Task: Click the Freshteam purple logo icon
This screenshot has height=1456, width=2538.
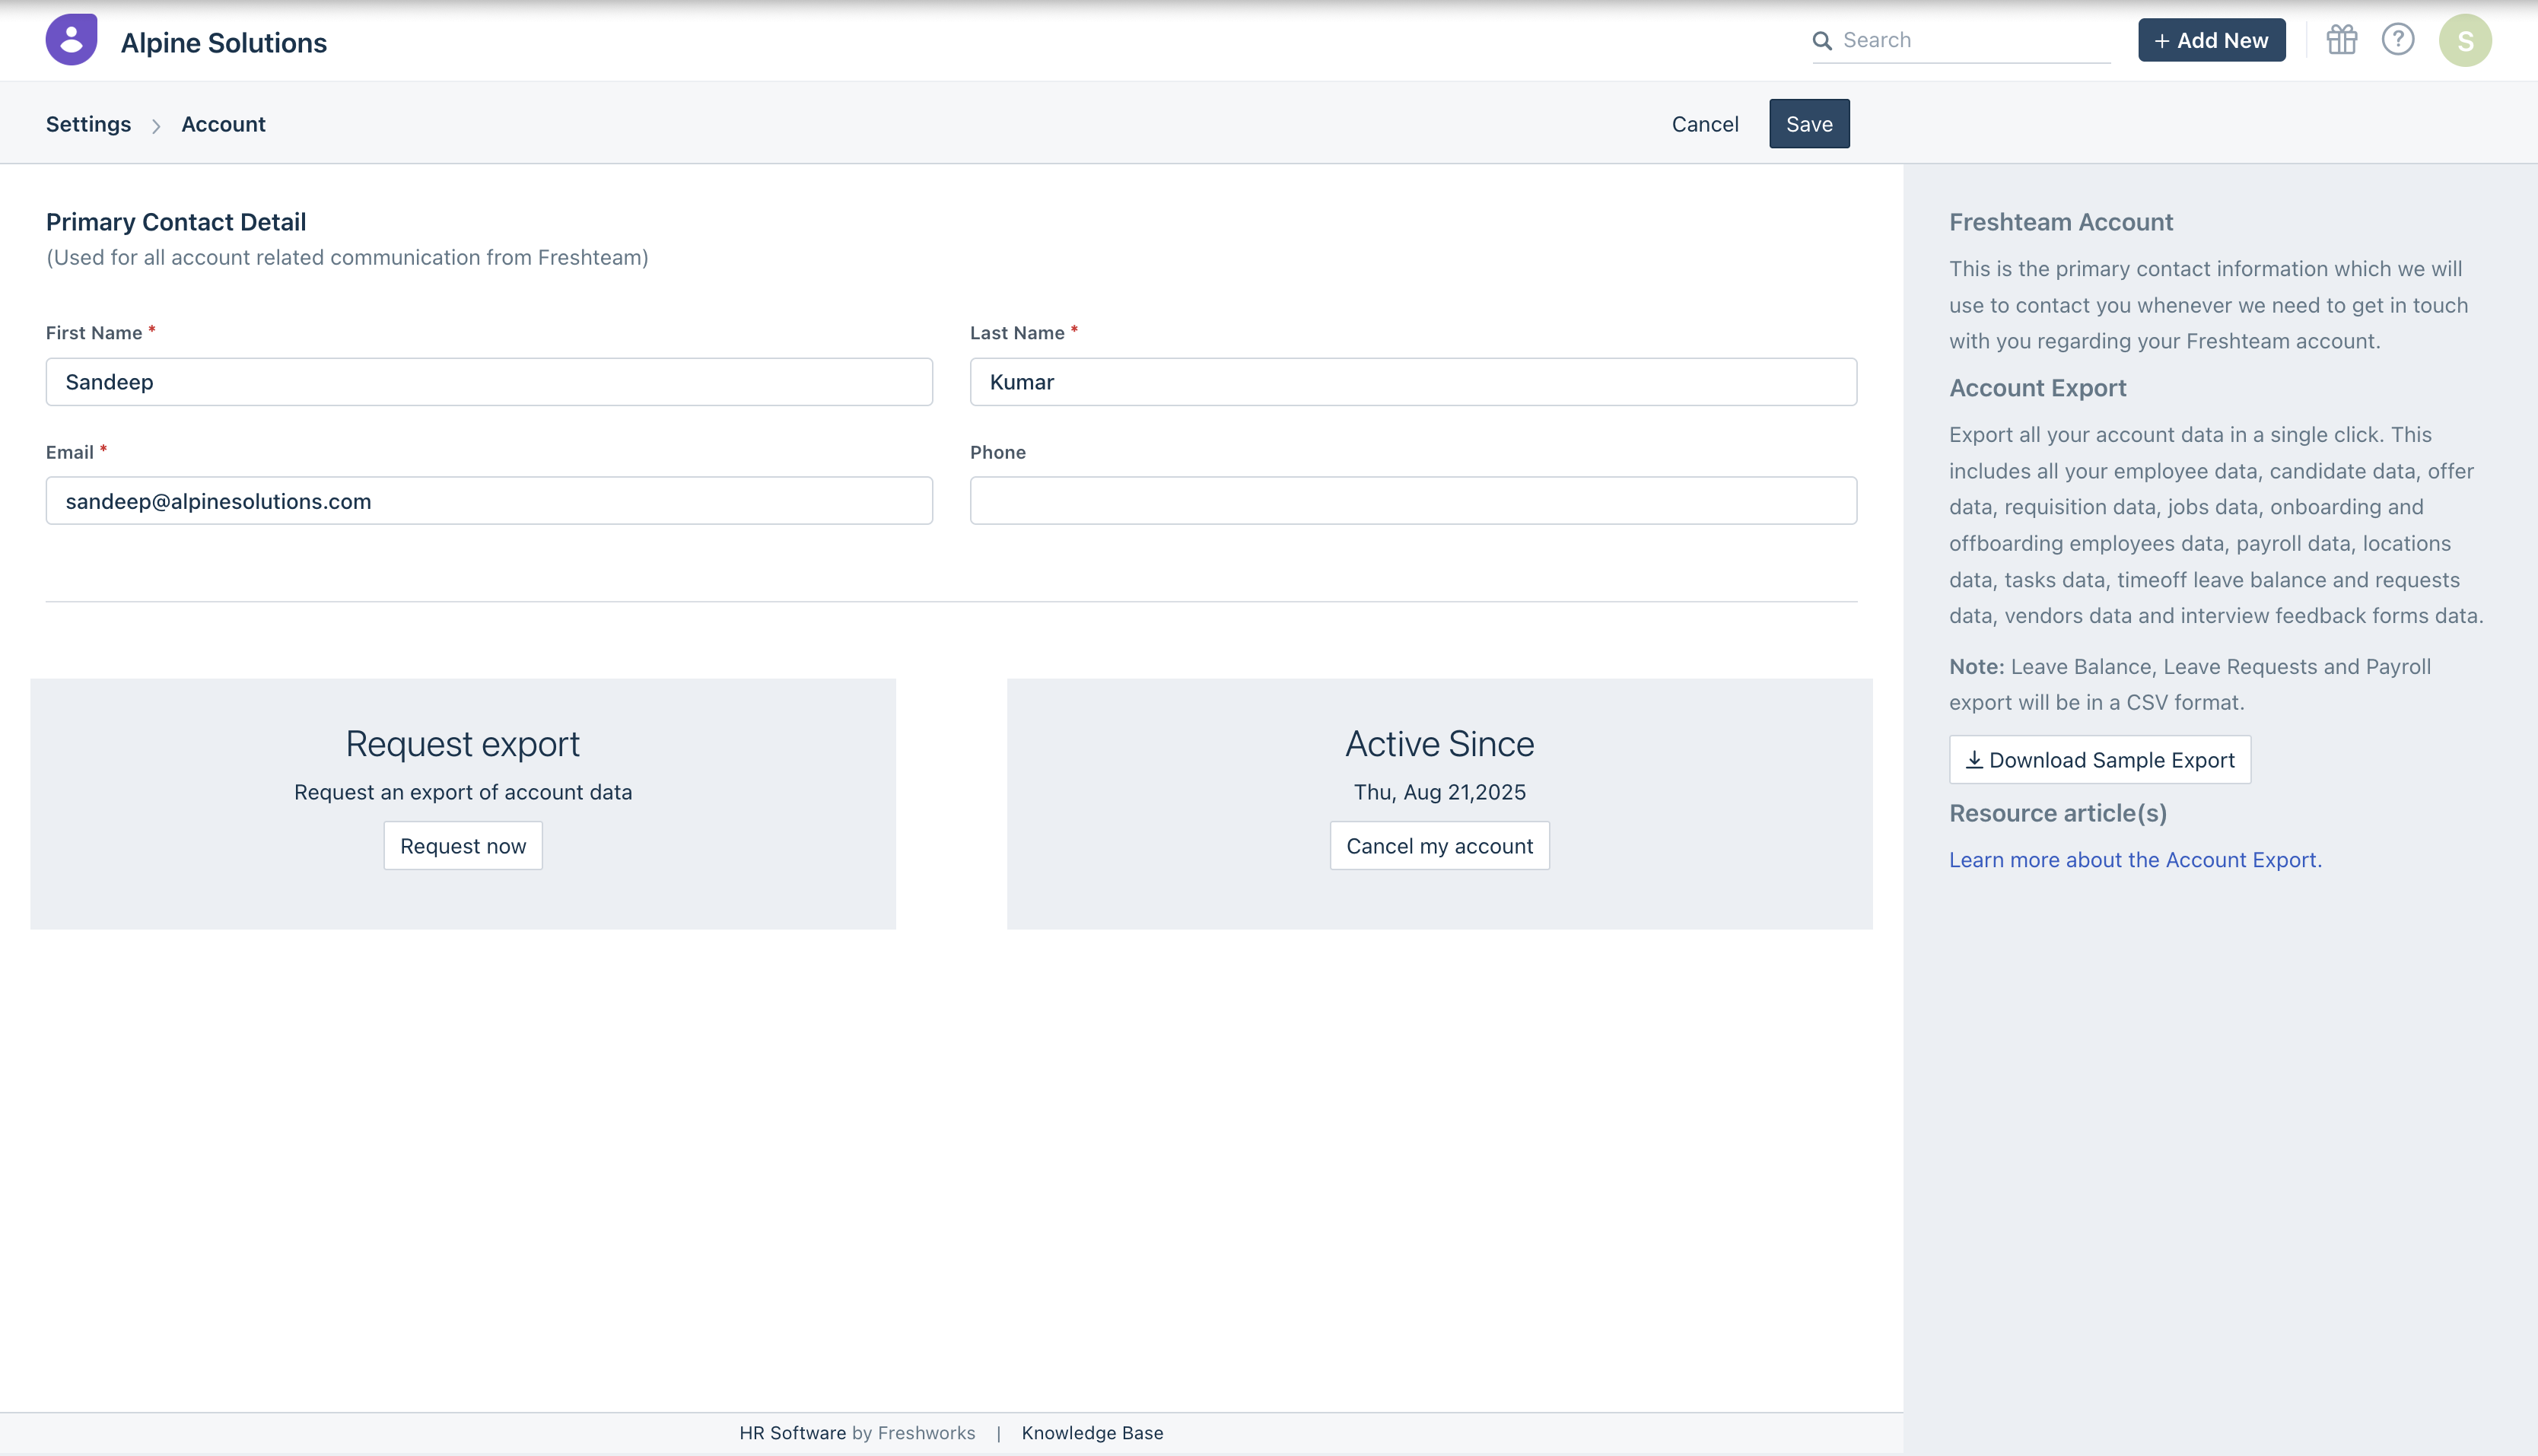Action: click(x=71, y=40)
